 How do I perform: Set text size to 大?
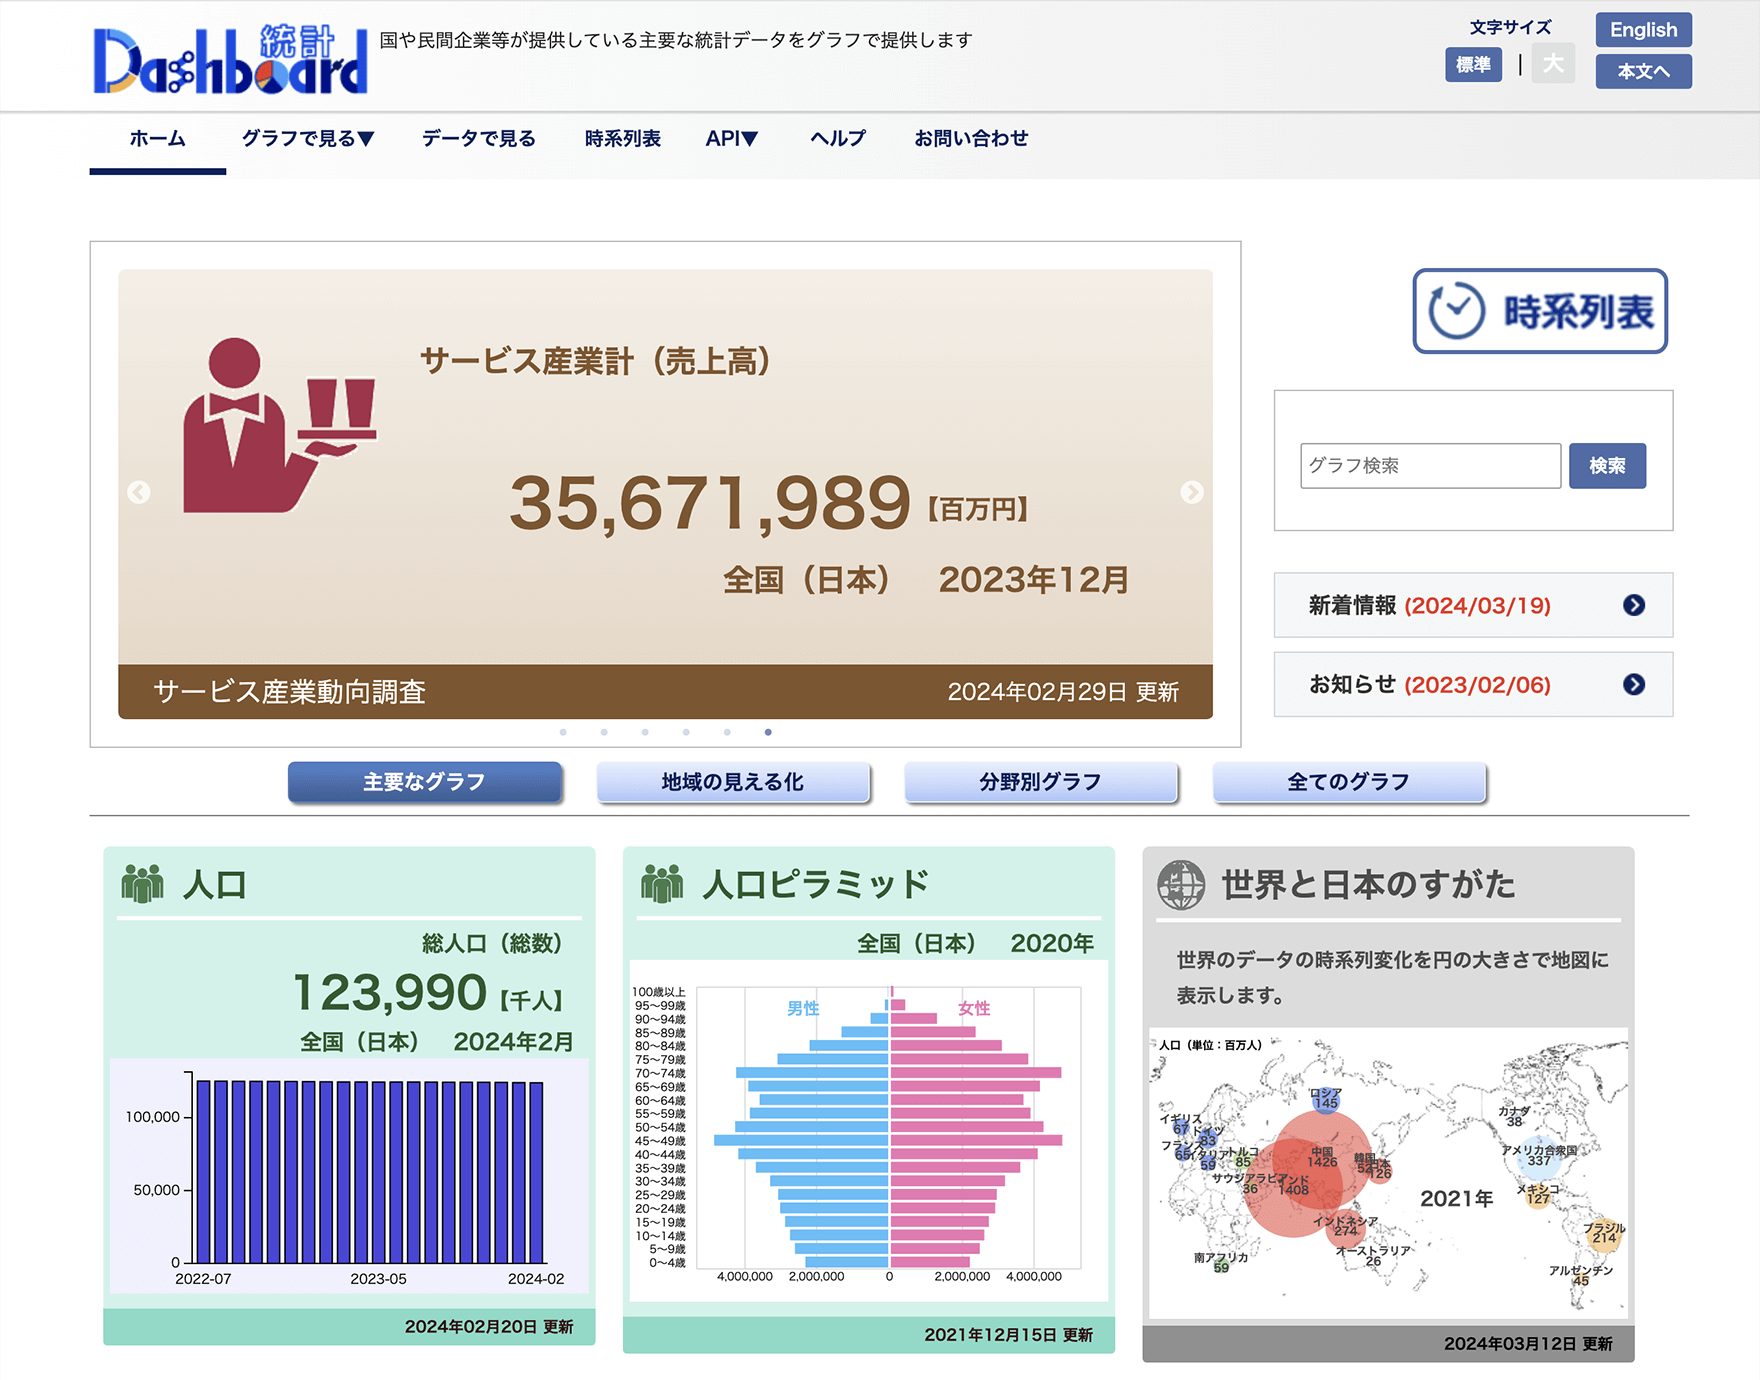(x=1552, y=64)
